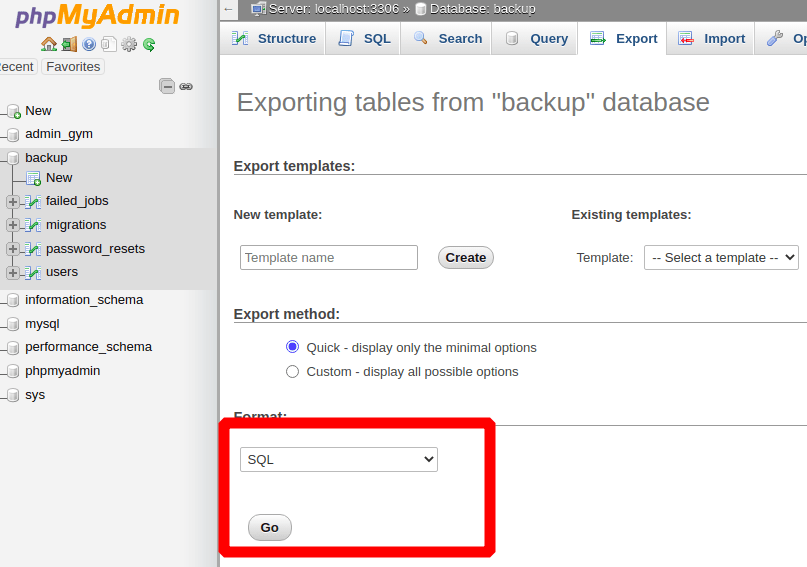
Task: Click the backup database icon
Action: [13, 158]
